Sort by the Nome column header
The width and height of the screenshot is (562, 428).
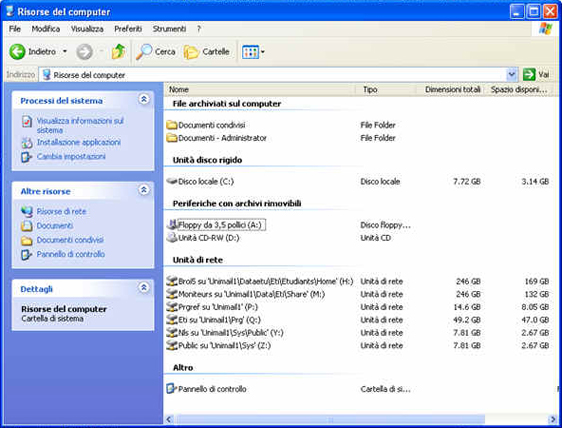pos(260,89)
